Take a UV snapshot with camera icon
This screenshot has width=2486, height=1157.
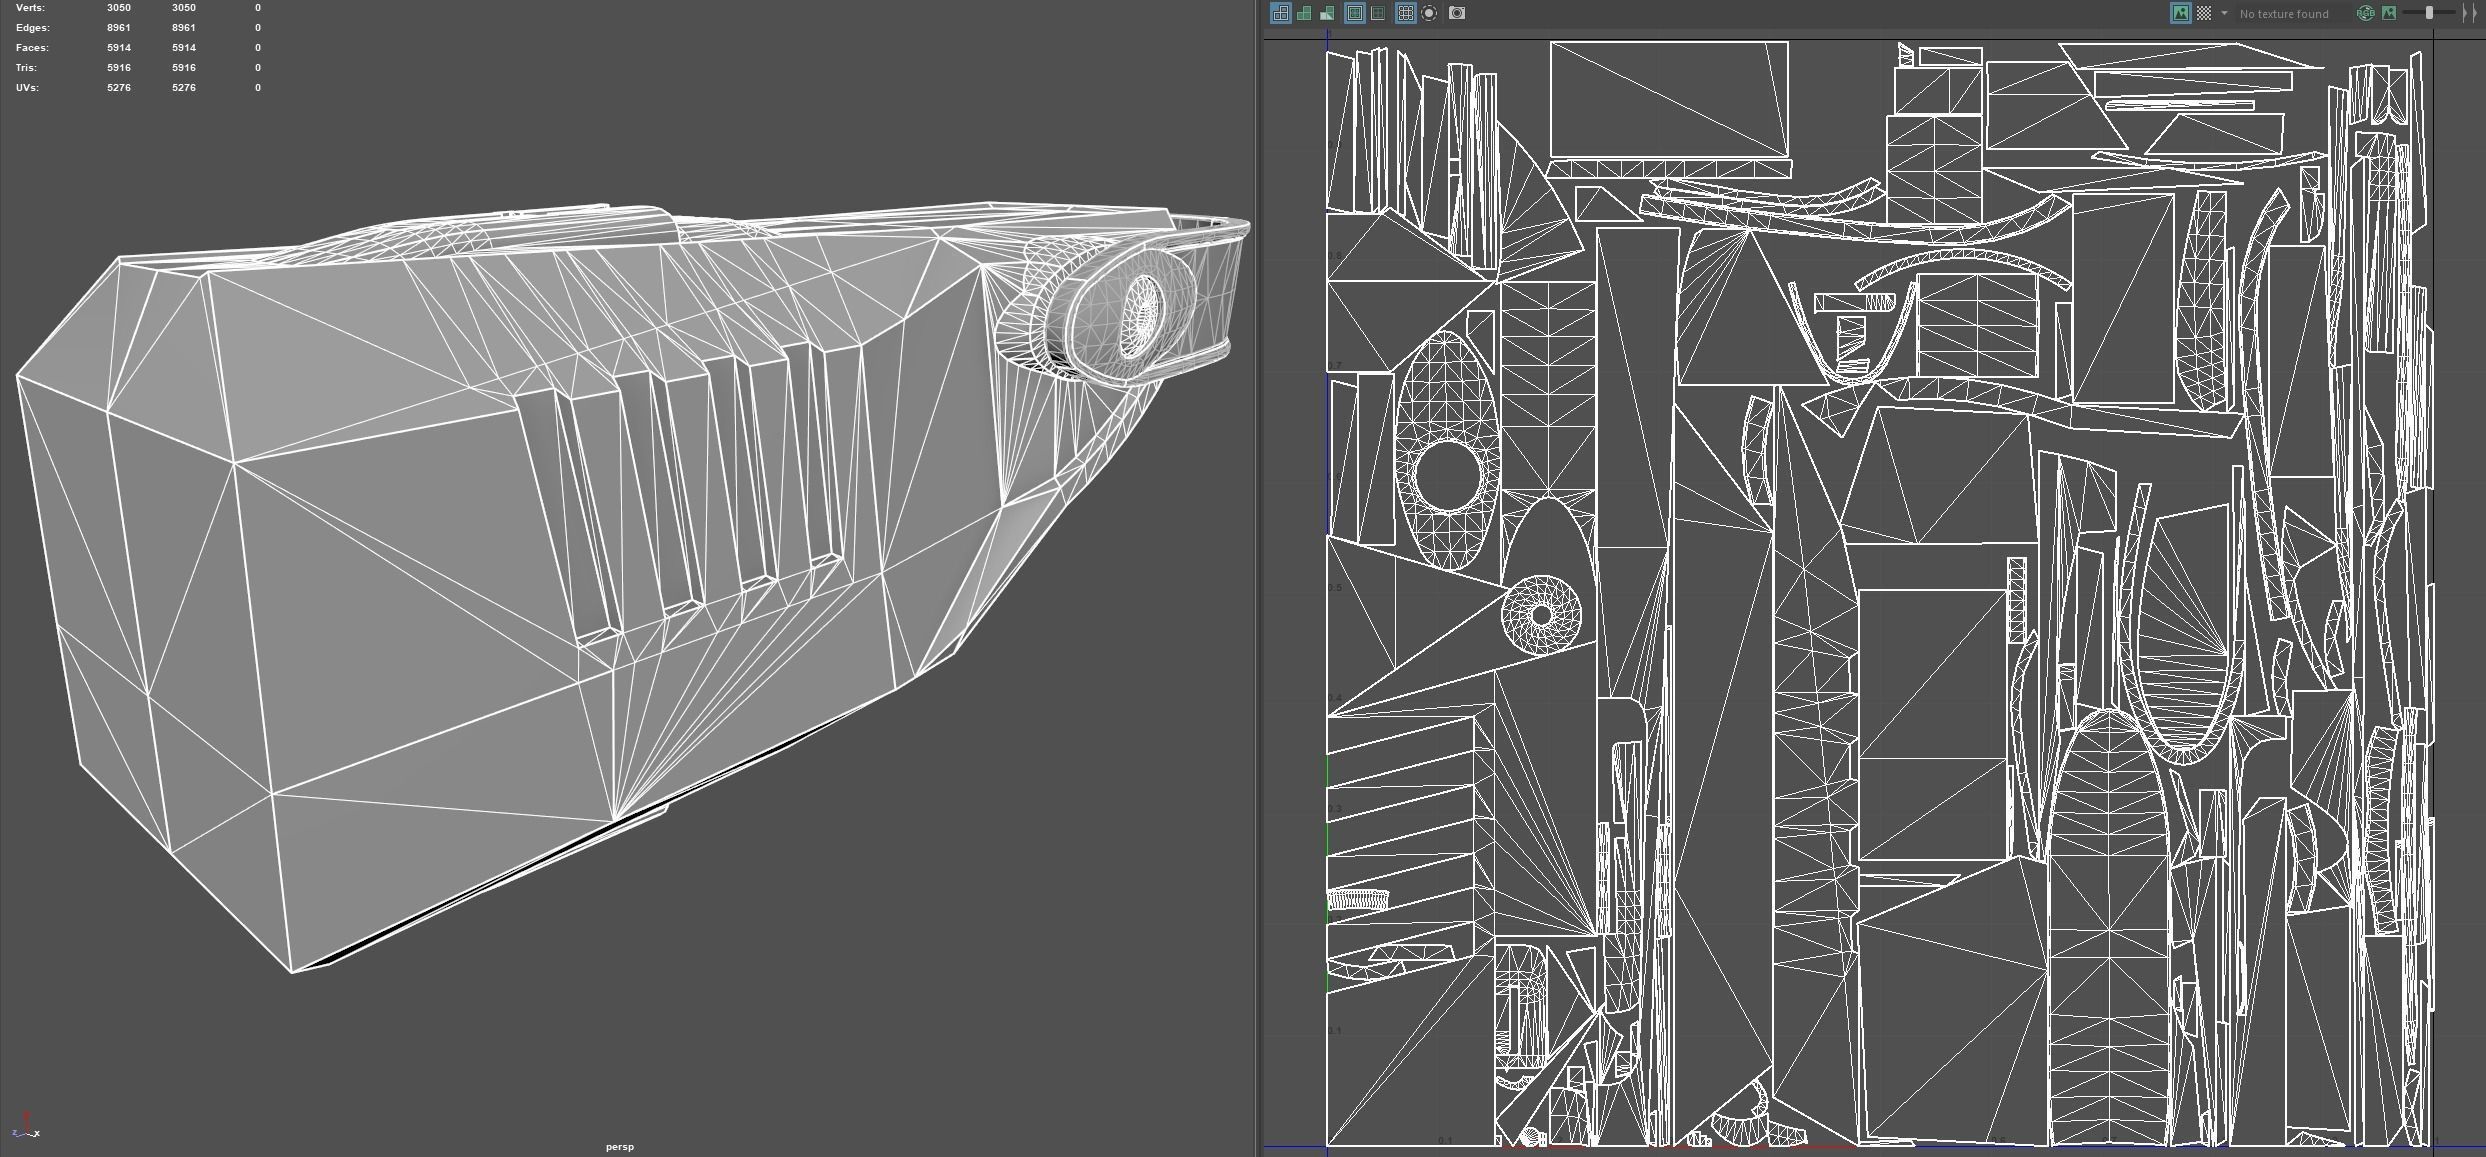tap(1457, 13)
